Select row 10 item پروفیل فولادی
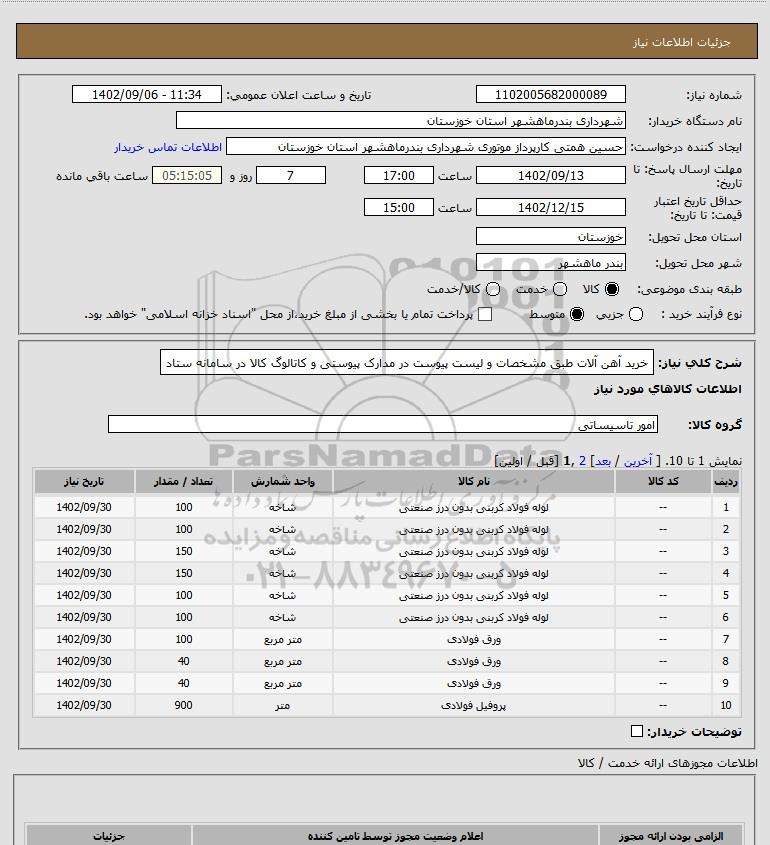 click(474, 705)
